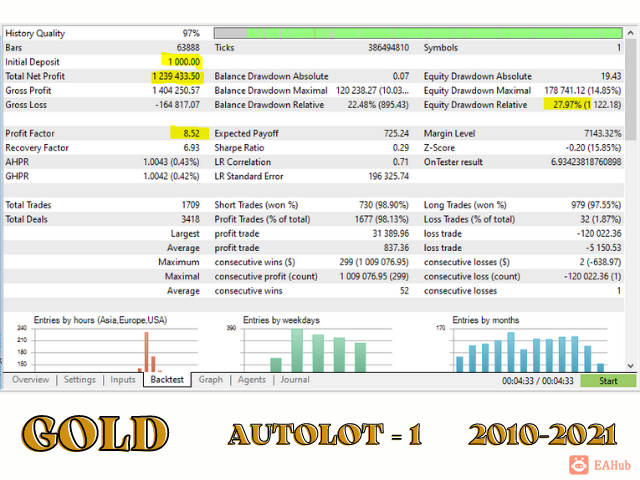Select the Profit Factor value 8.52
The width and height of the screenshot is (640, 480).
coord(191,133)
